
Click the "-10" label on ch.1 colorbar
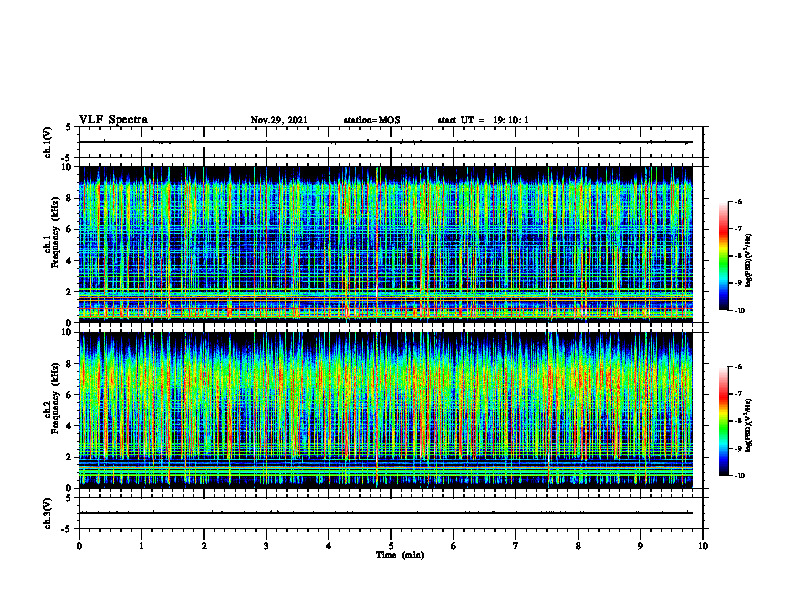coord(740,311)
